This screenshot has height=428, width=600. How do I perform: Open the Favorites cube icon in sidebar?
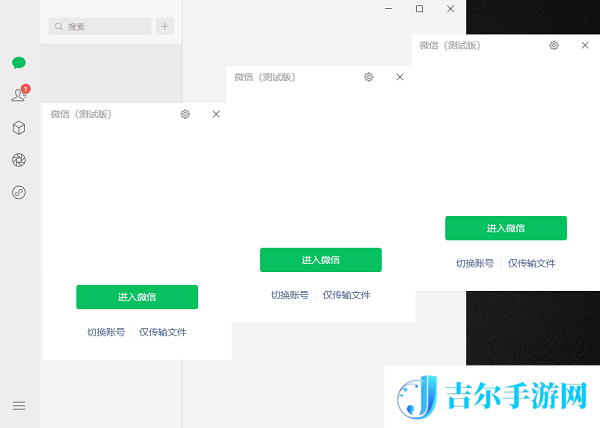click(19, 128)
